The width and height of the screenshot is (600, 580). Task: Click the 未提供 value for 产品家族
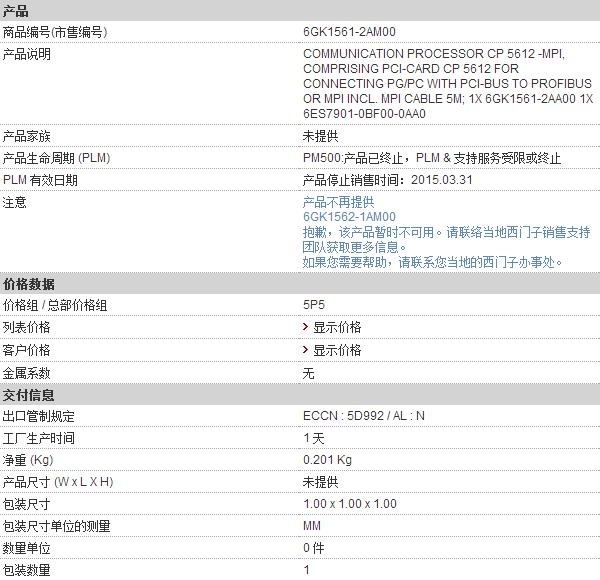(321, 136)
